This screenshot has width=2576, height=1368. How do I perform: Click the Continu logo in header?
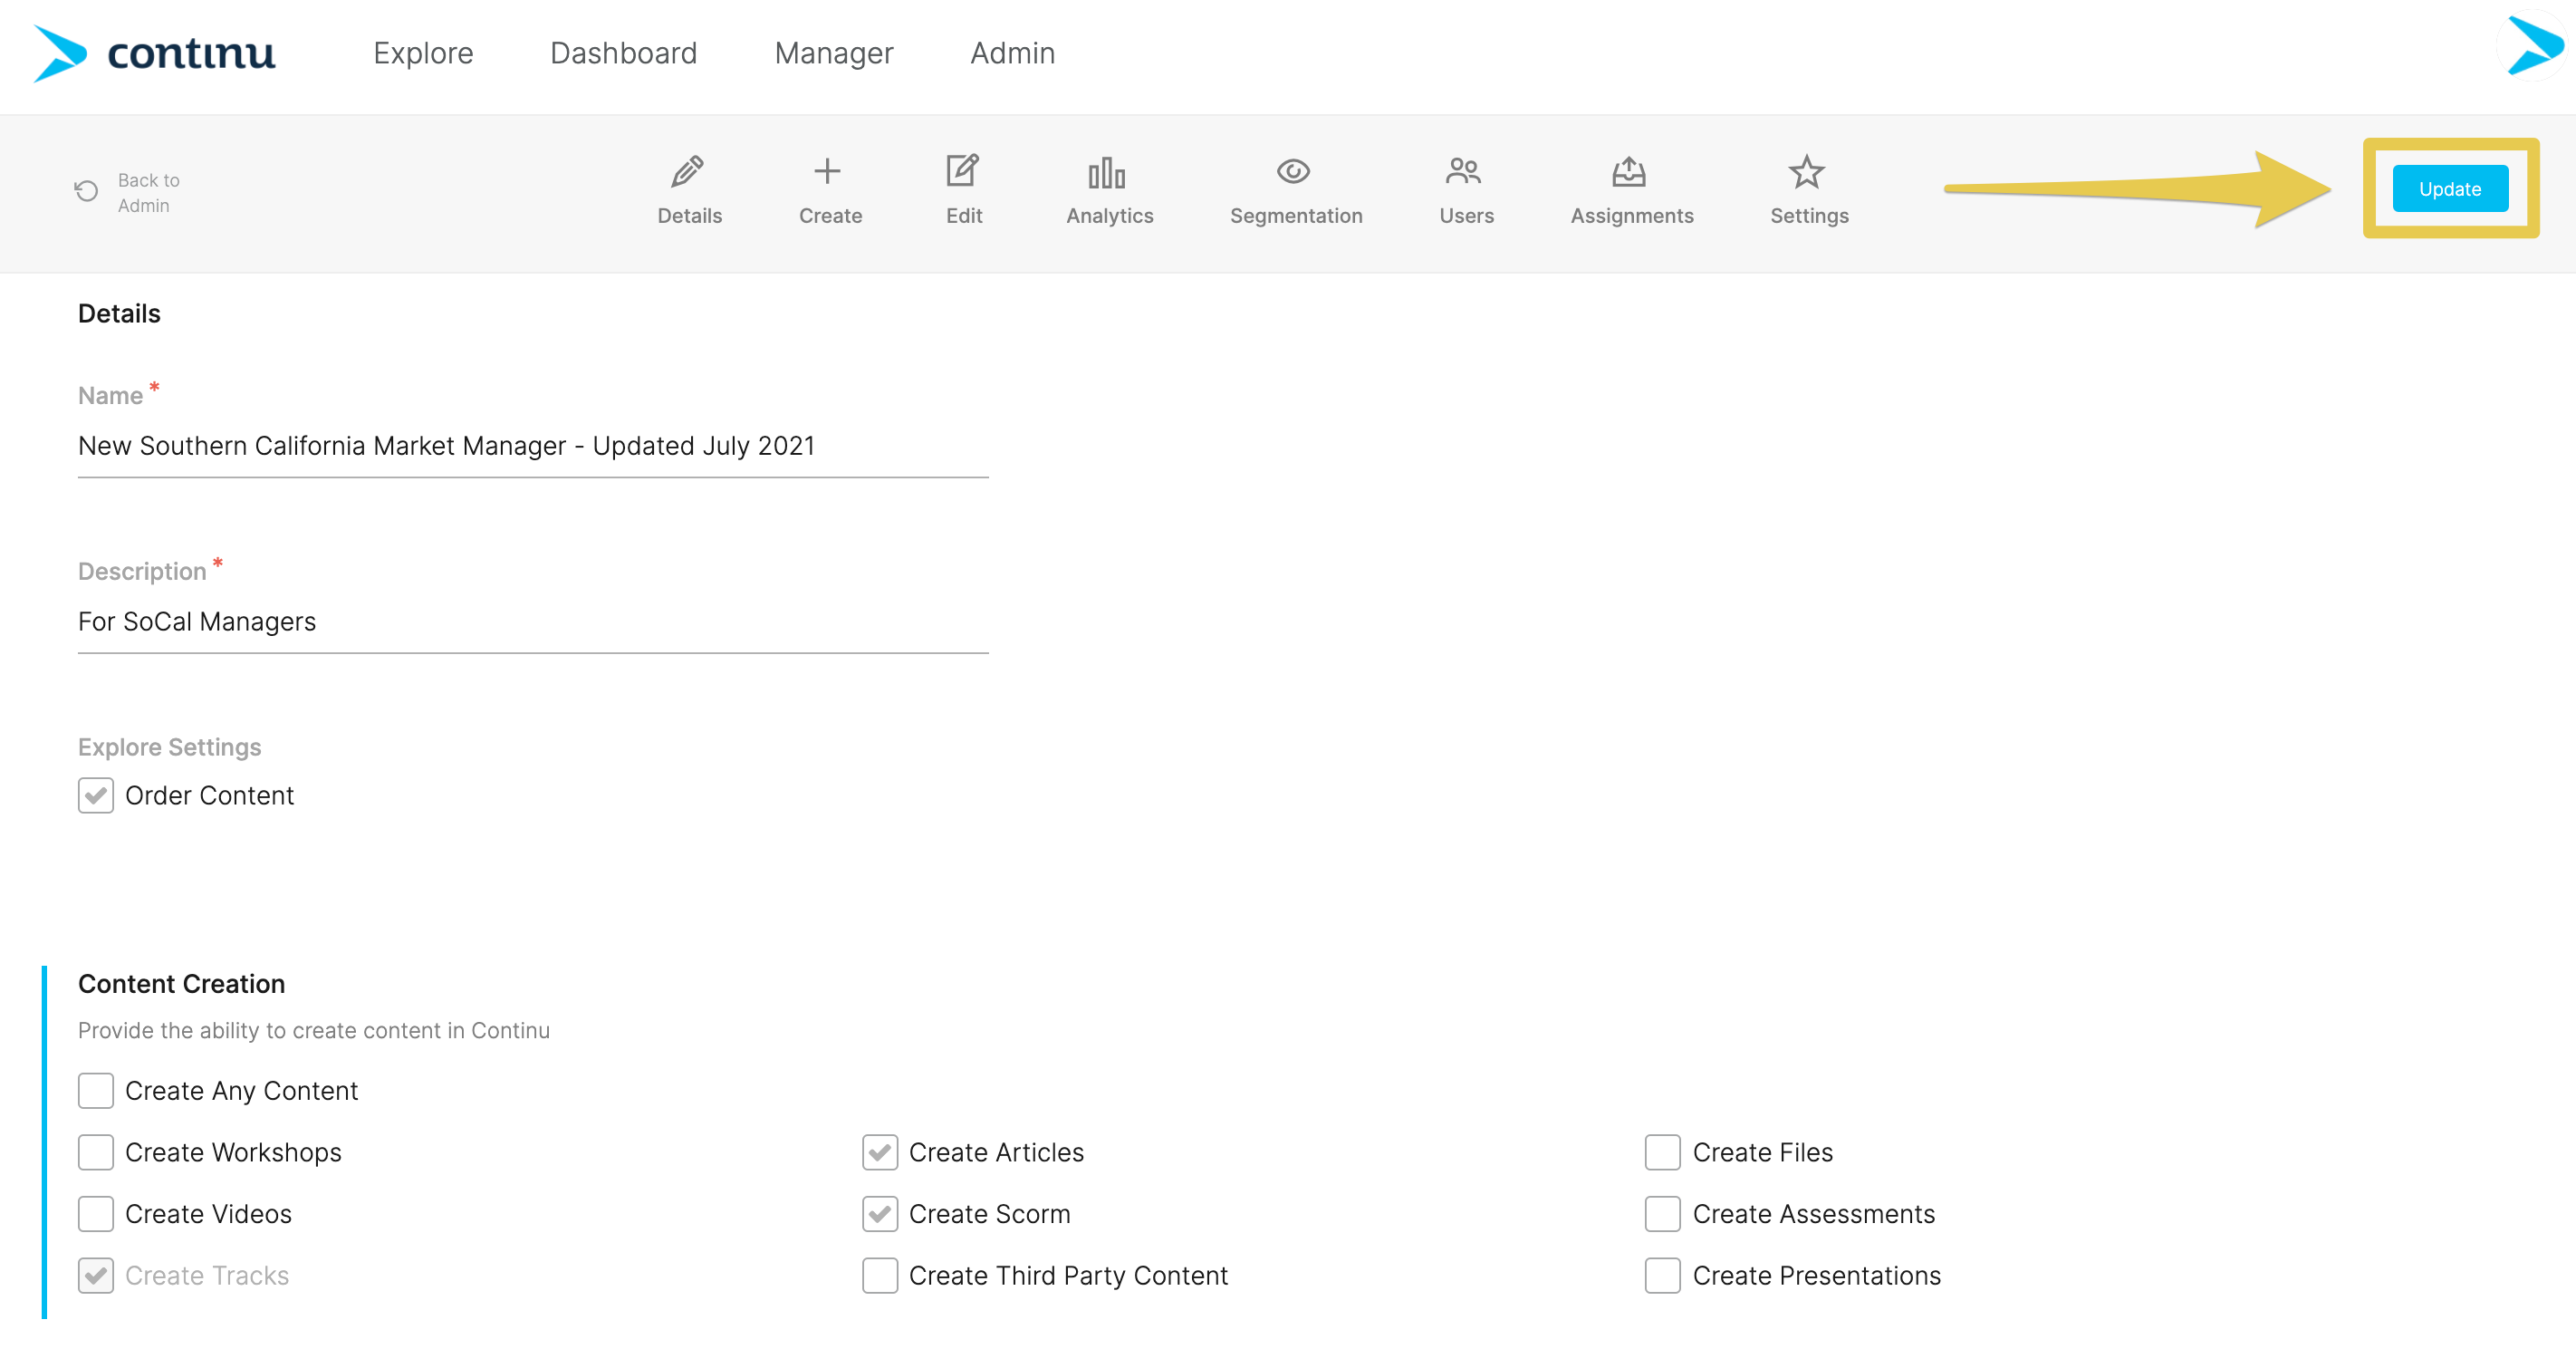154,54
